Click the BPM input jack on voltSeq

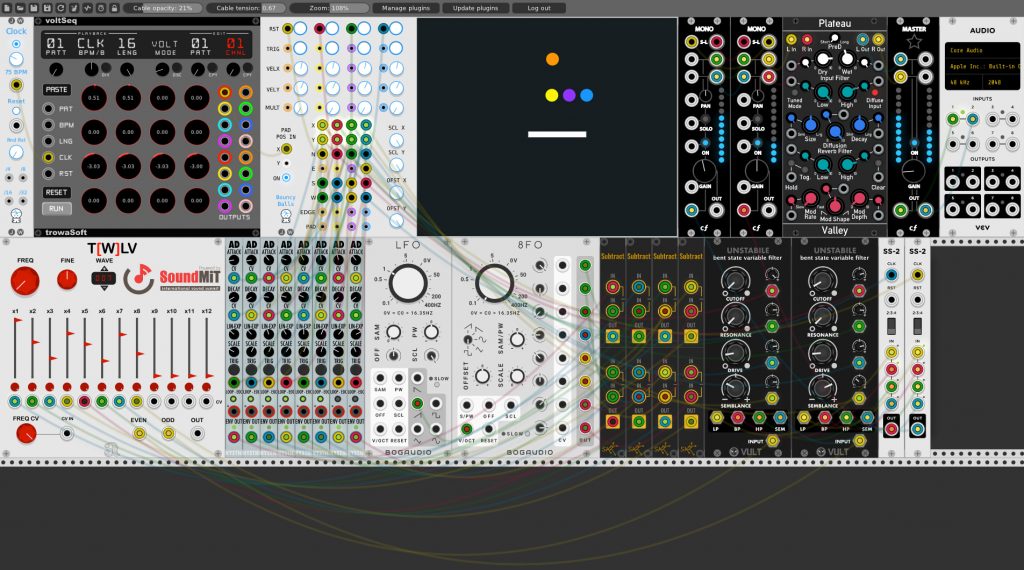click(48, 125)
